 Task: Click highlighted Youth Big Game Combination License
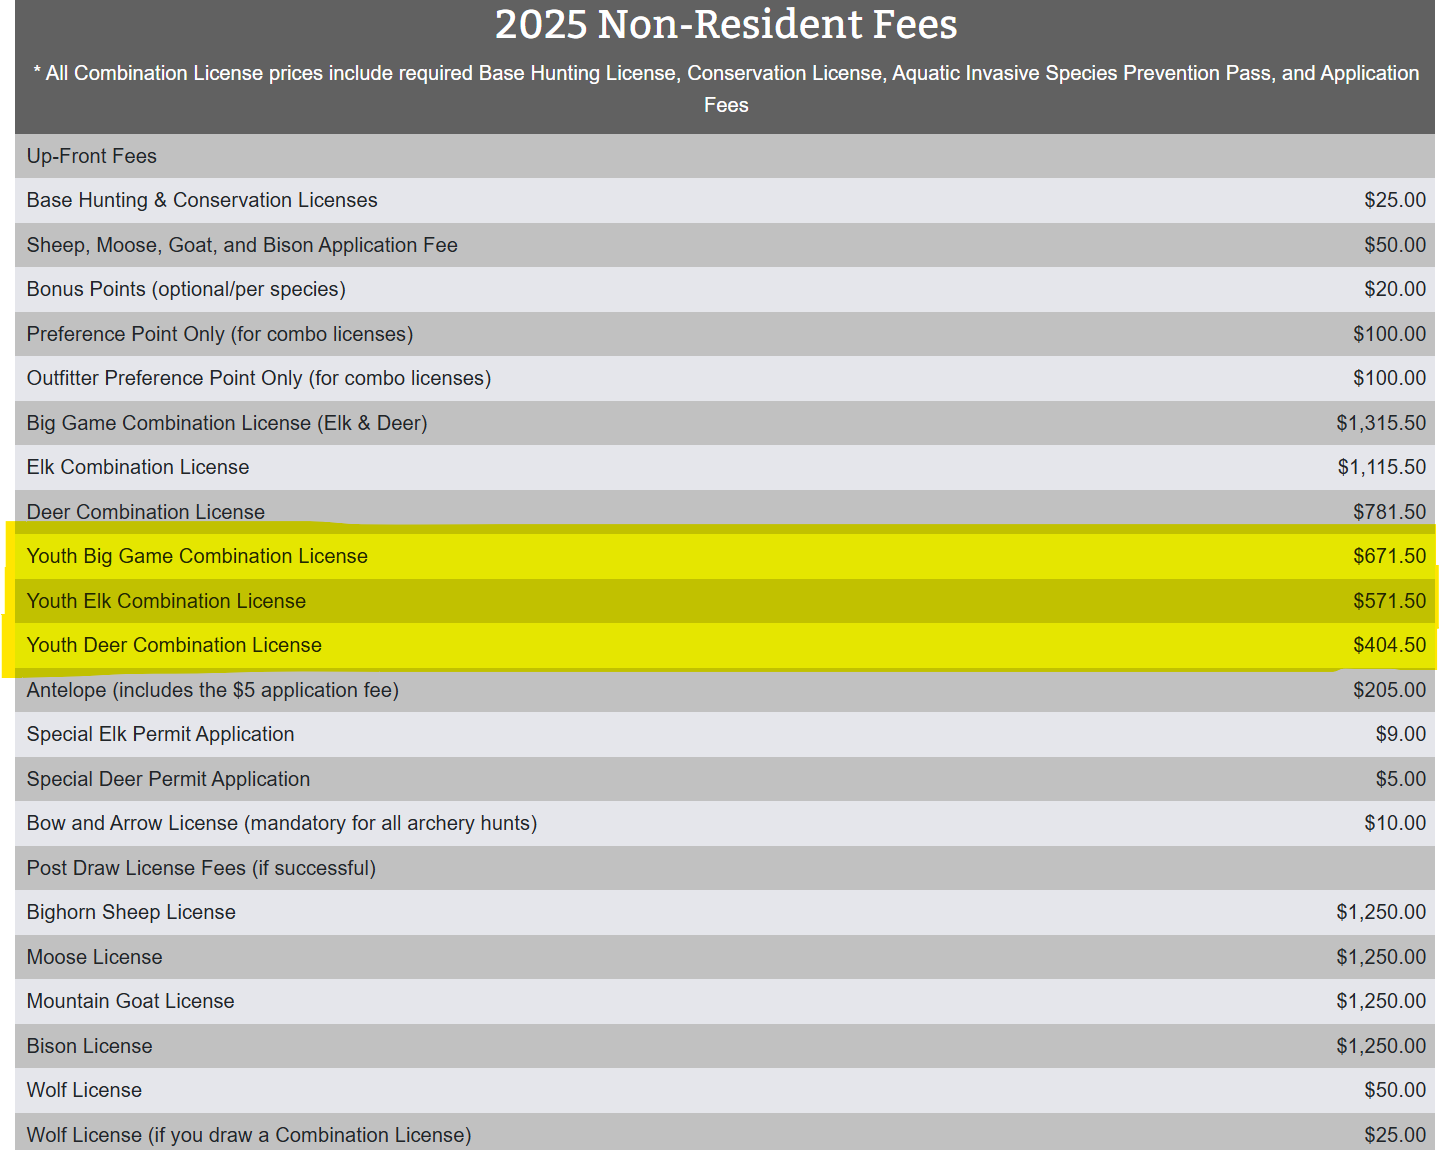pyautogui.click(x=197, y=556)
